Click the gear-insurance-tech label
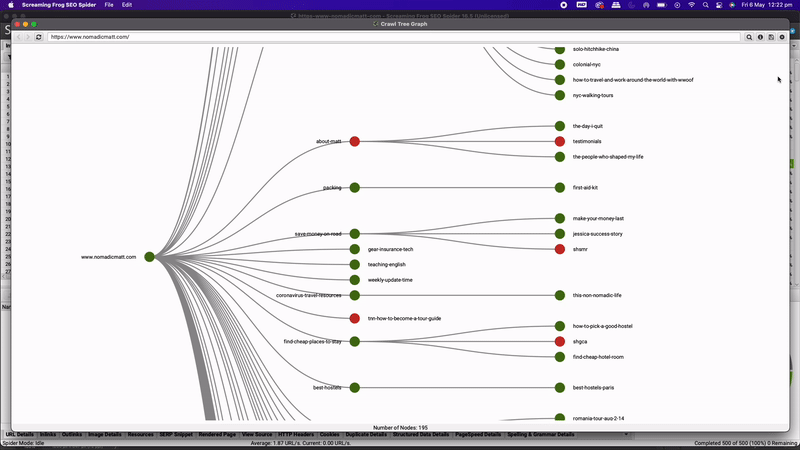 pos(390,249)
